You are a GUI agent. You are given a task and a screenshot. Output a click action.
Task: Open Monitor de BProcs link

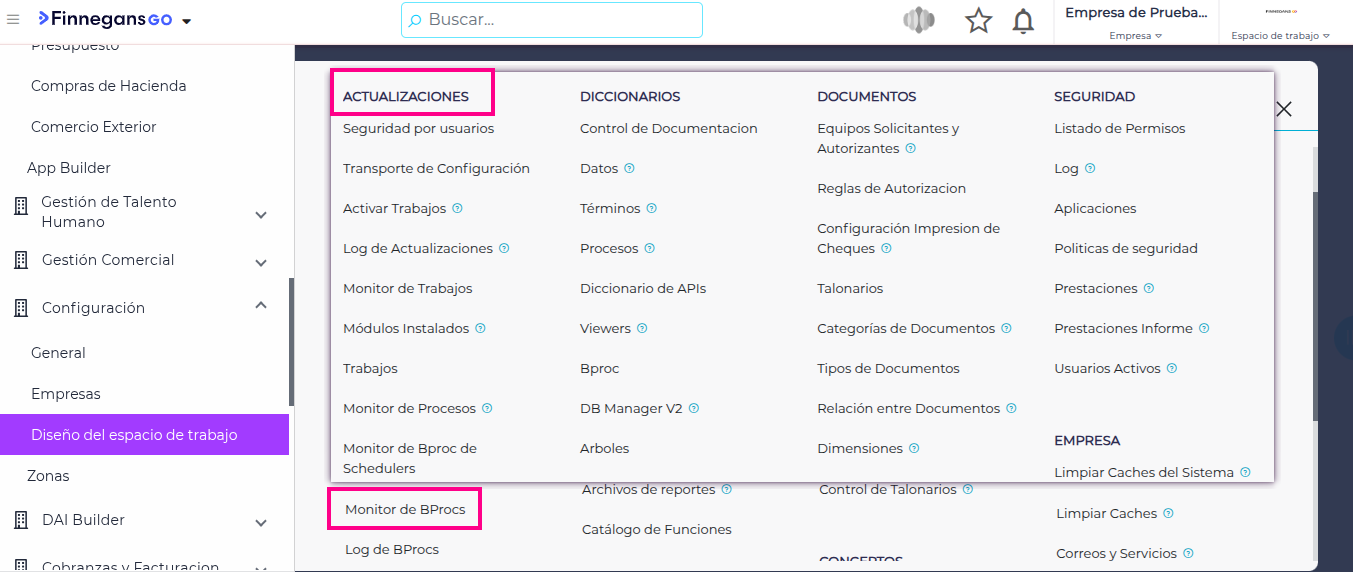tap(405, 510)
